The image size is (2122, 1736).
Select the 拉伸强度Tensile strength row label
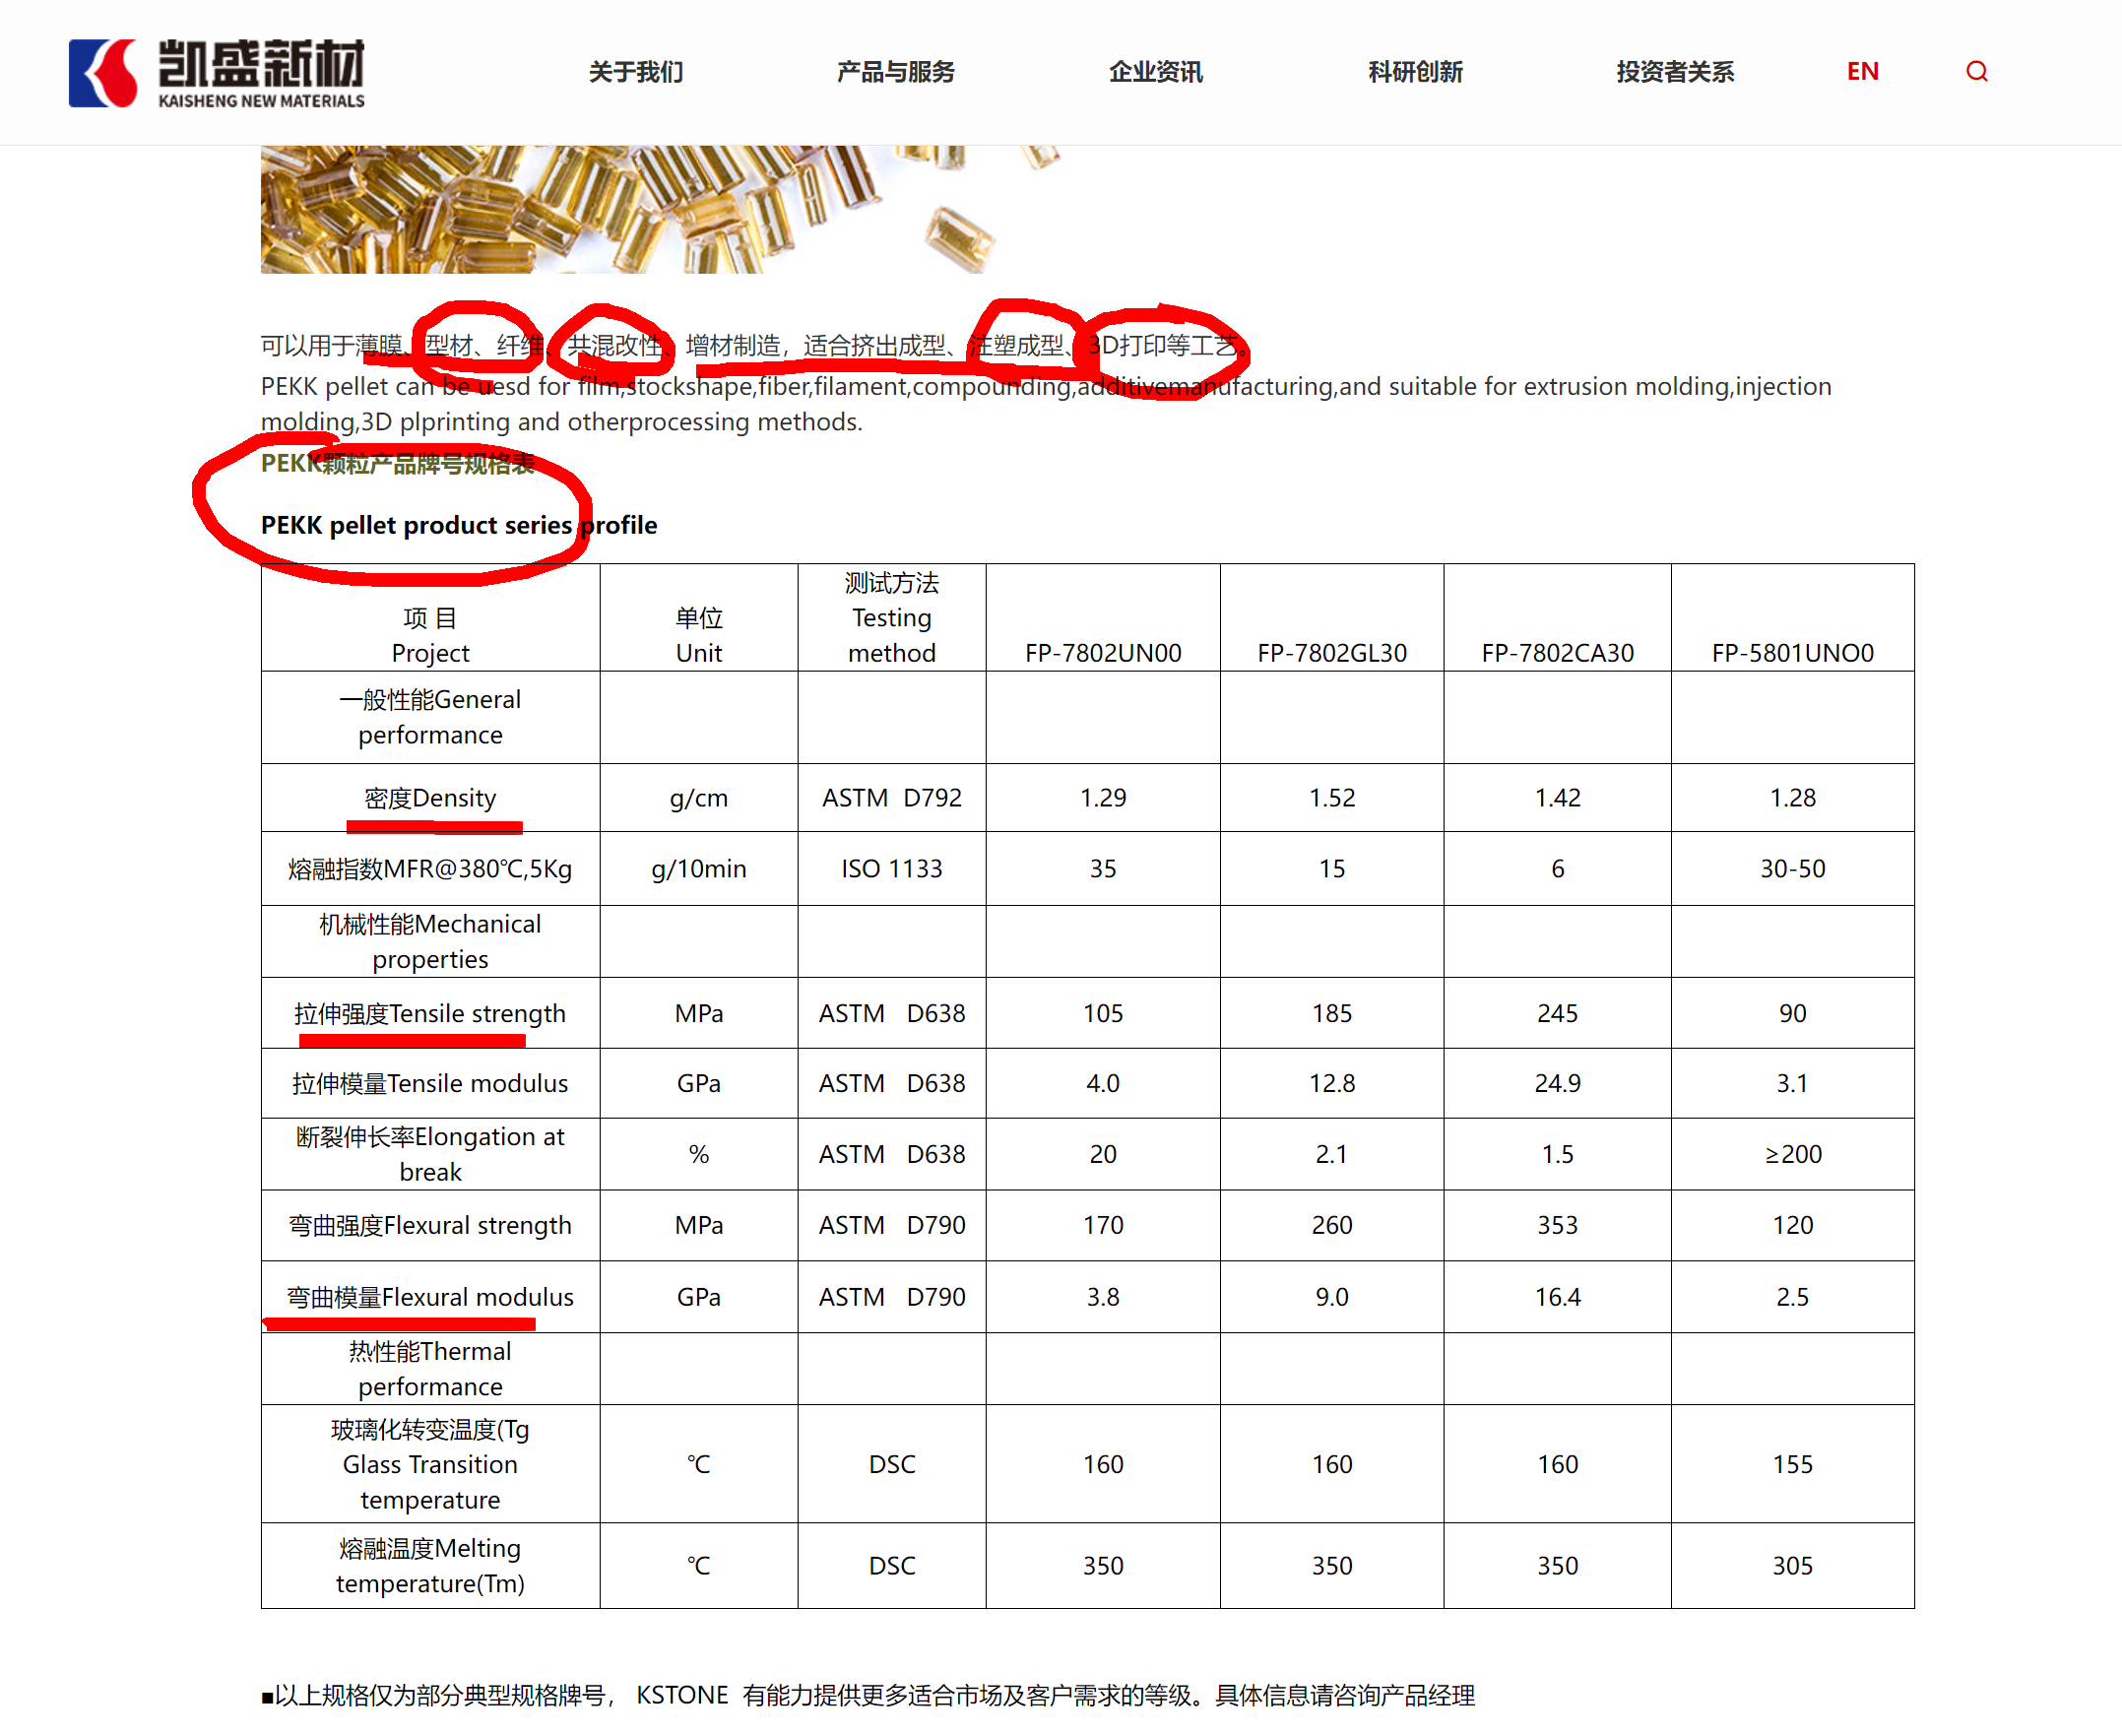coord(430,1014)
